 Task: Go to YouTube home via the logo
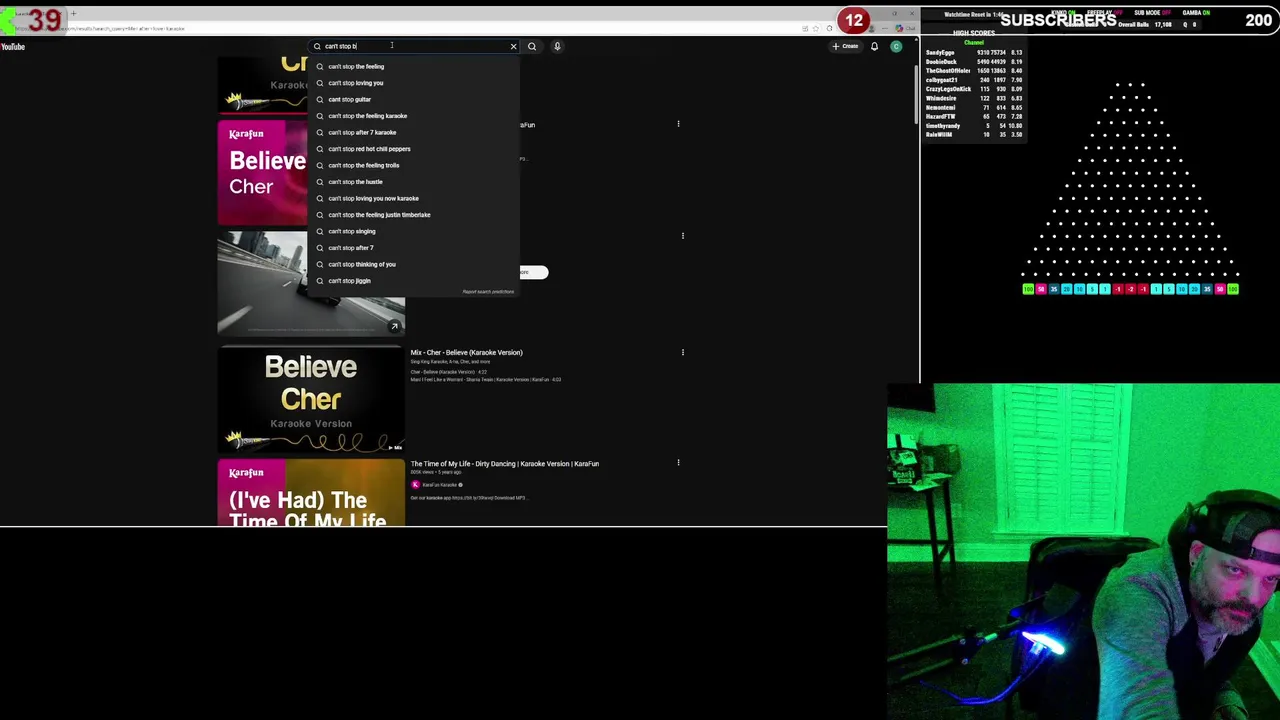tap(13, 46)
